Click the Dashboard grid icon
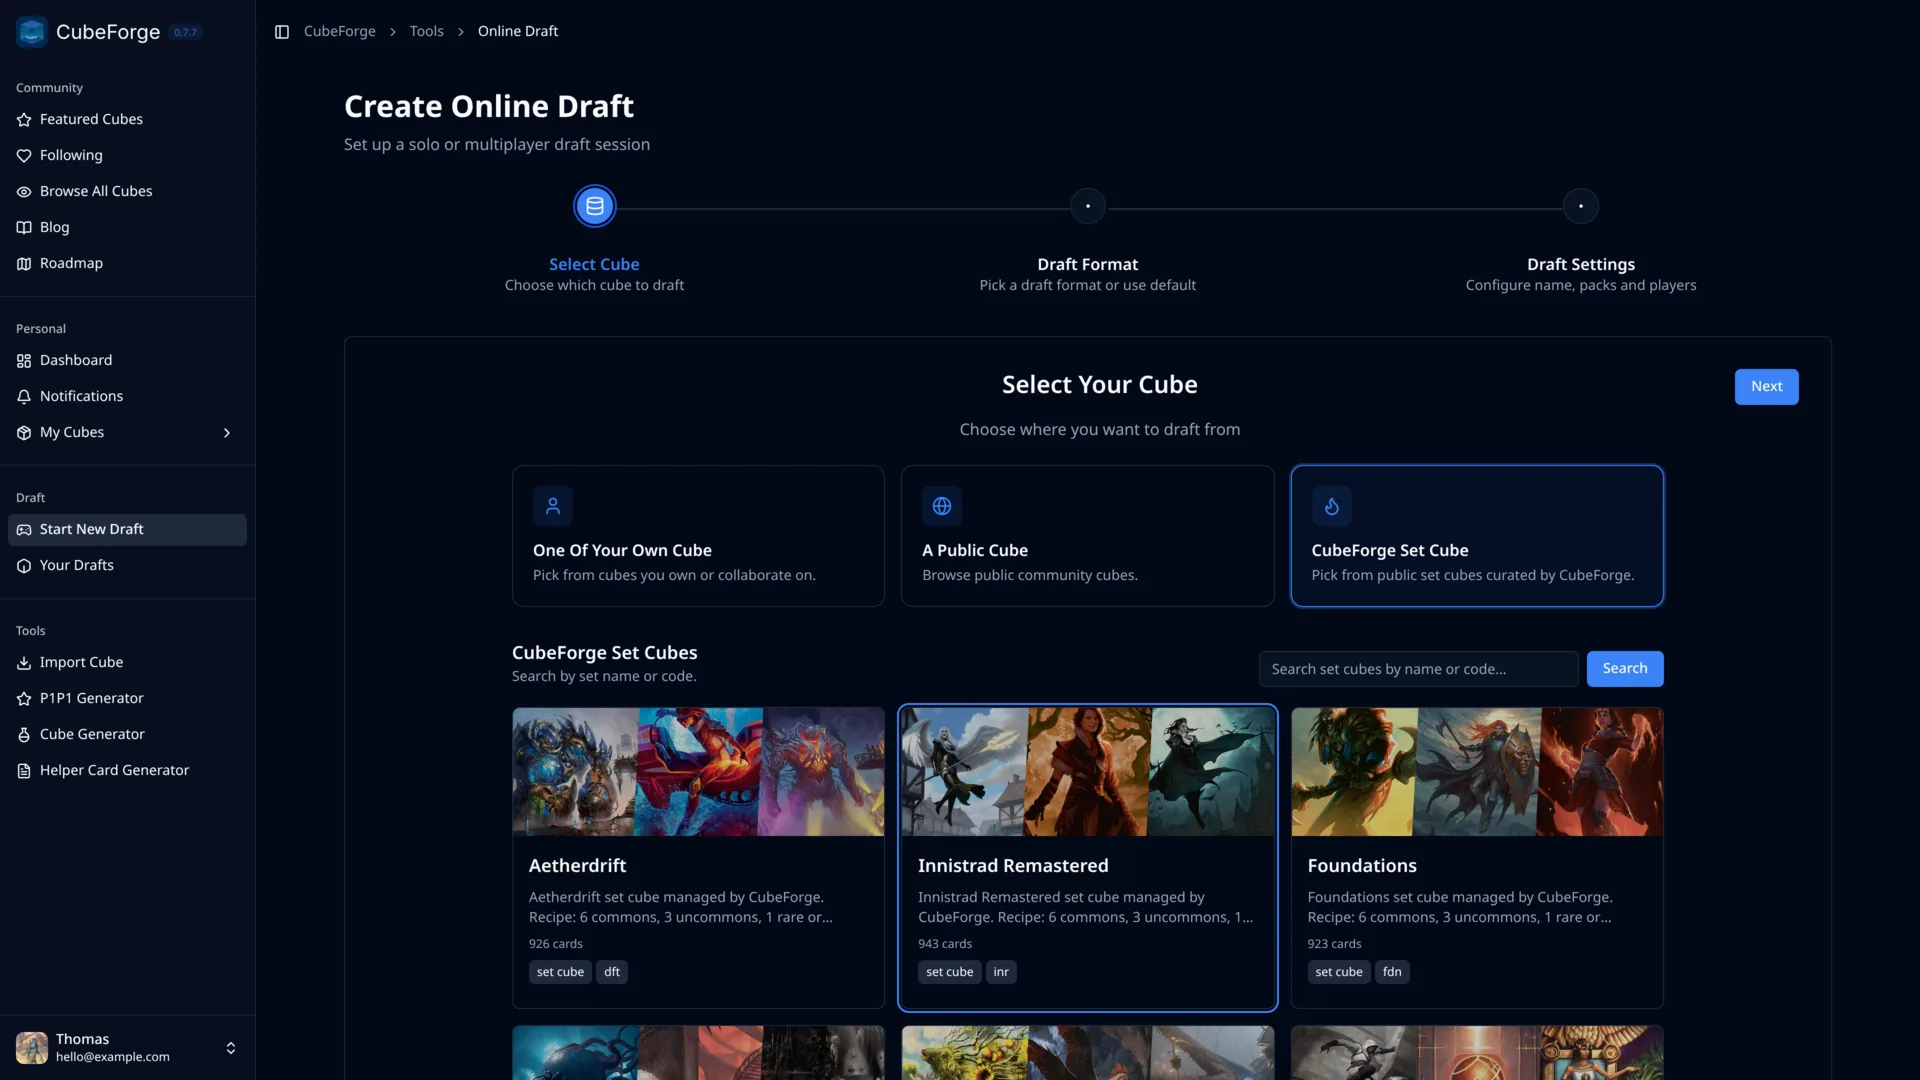The height and width of the screenshot is (1080, 1920). (x=24, y=361)
